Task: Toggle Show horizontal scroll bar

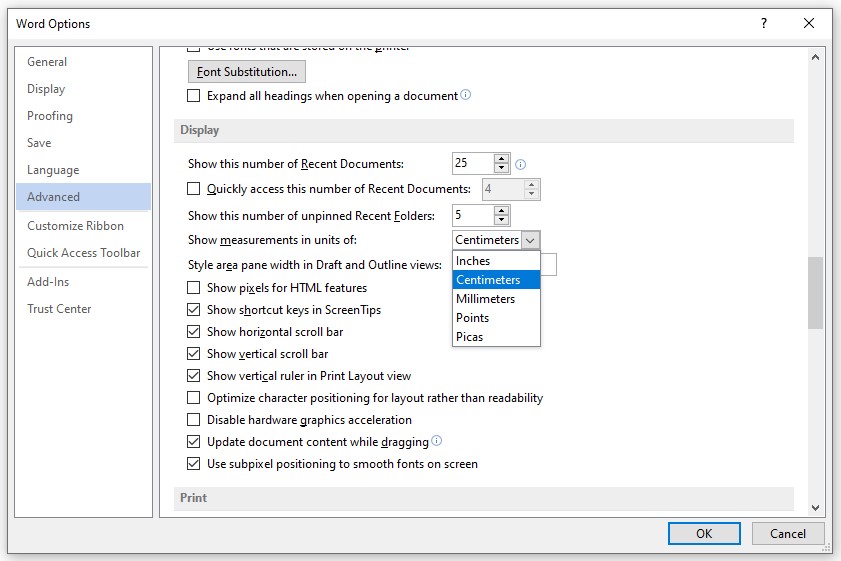Action: click(x=193, y=332)
